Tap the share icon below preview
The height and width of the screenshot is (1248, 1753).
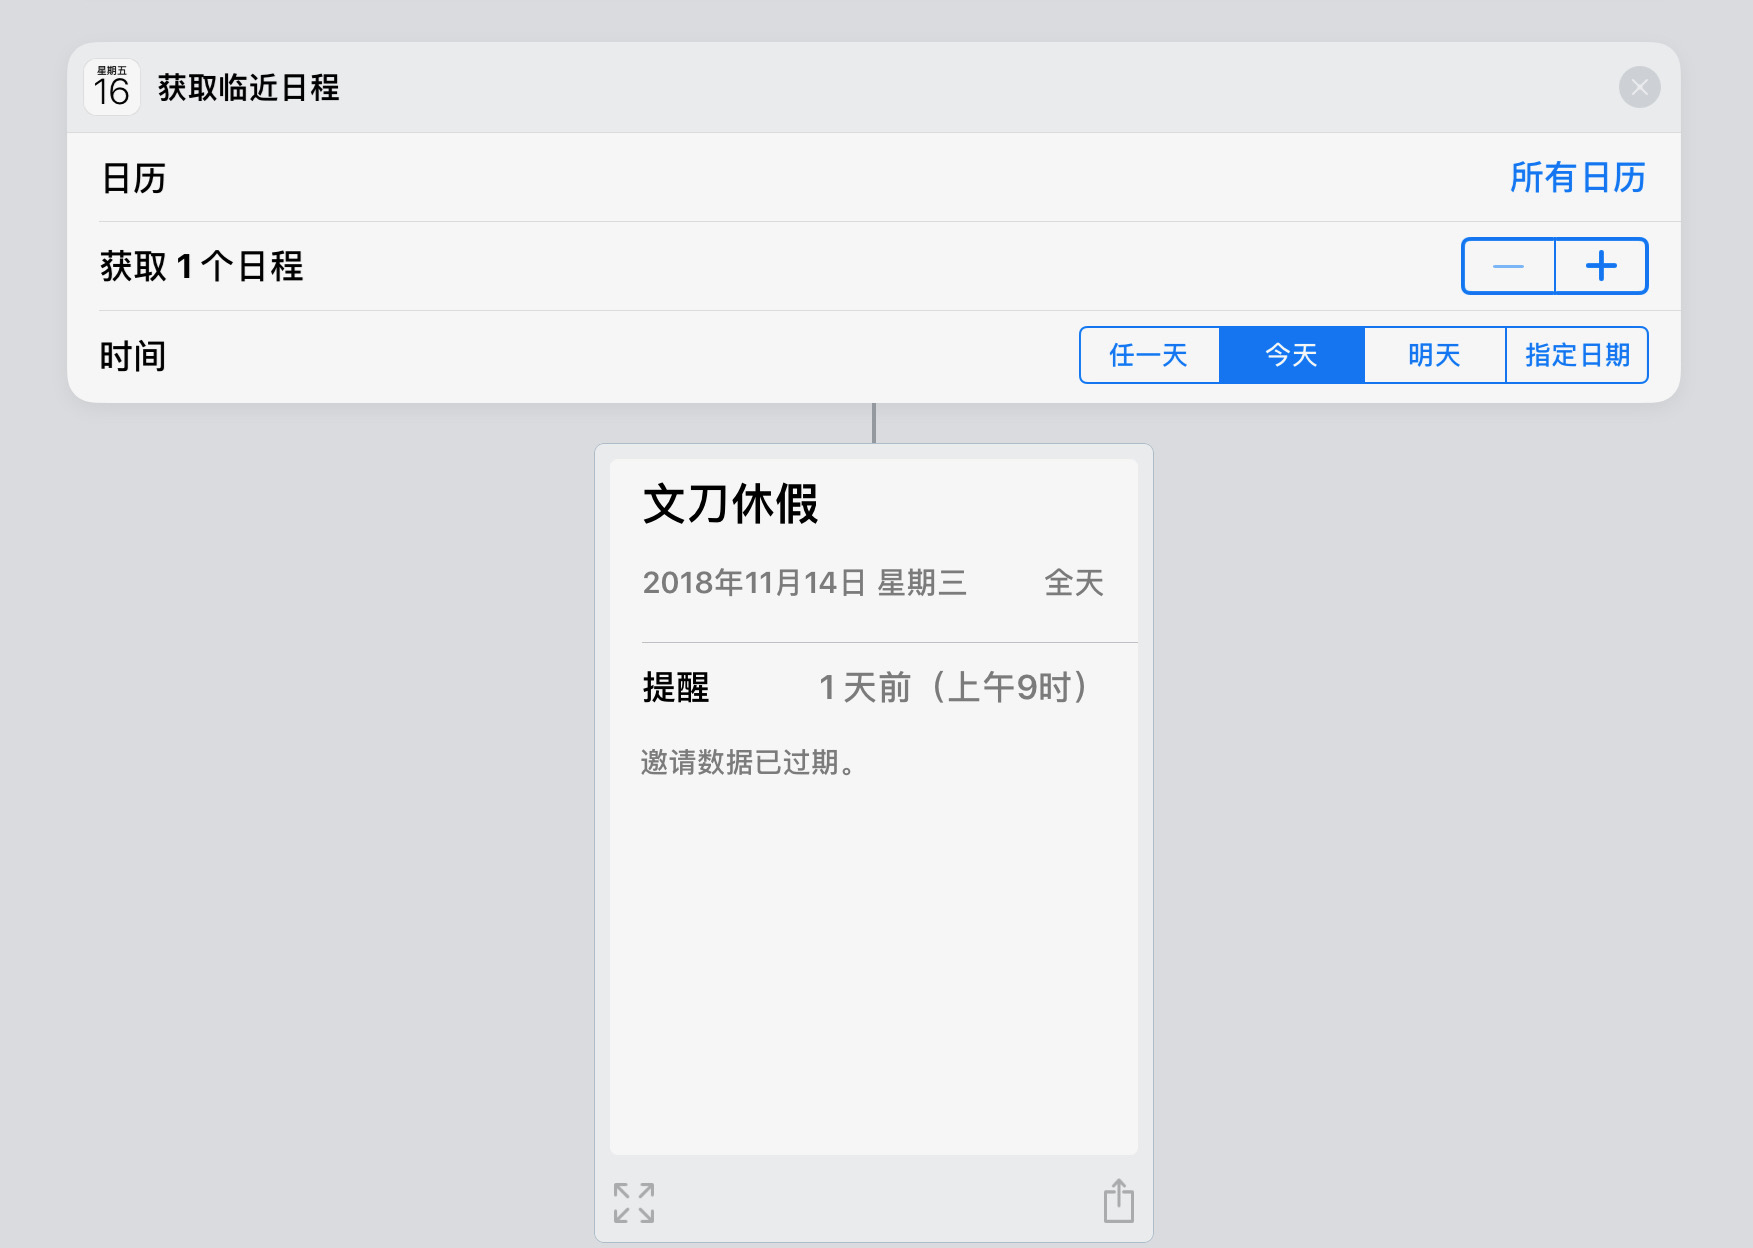coord(1118,1201)
